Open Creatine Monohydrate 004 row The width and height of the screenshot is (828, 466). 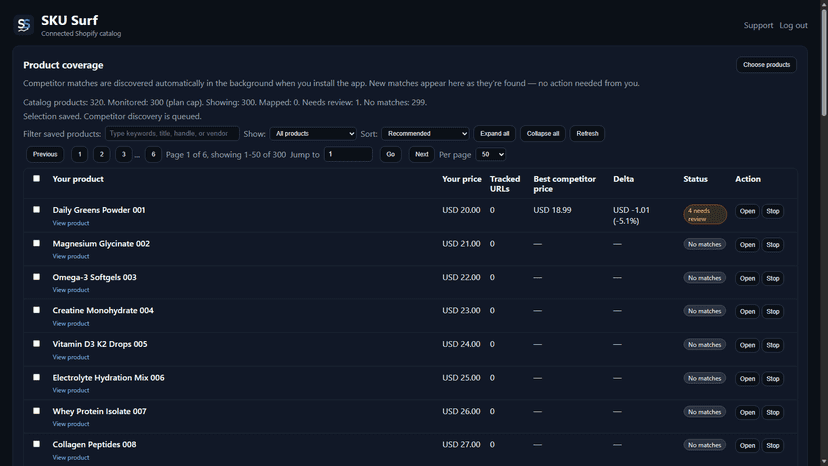pyautogui.click(x=747, y=312)
